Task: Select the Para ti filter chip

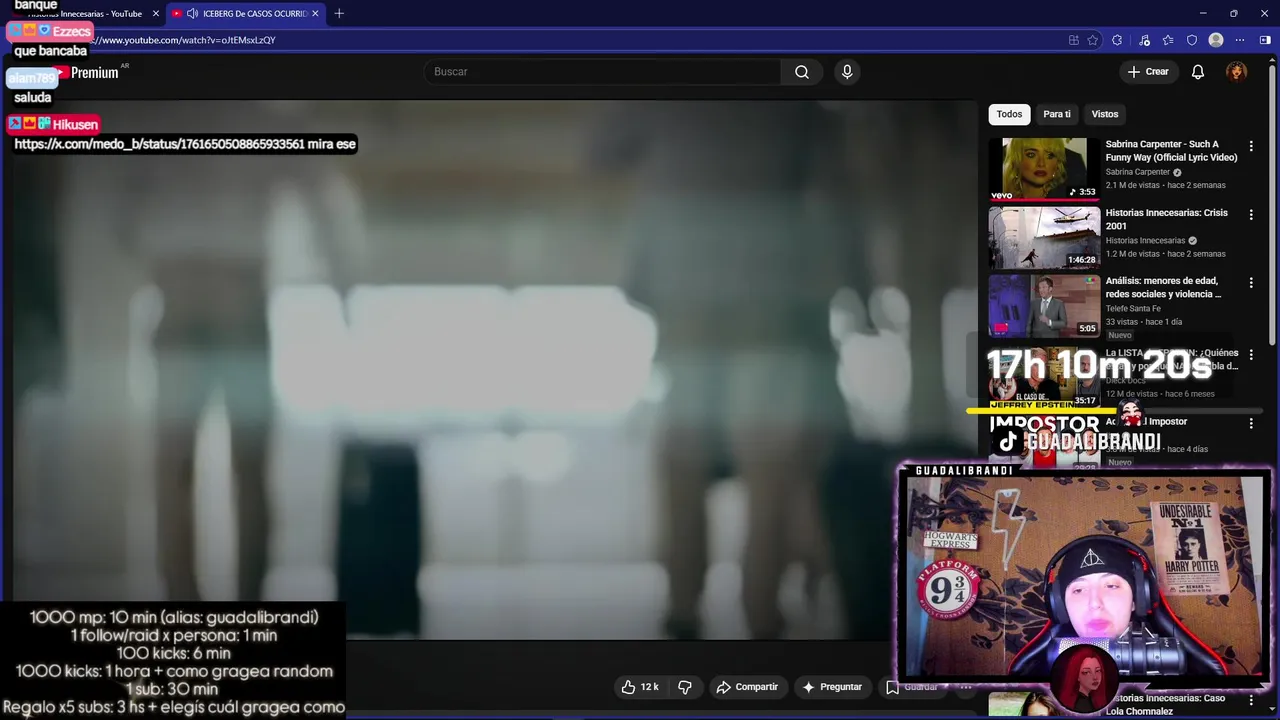Action: point(1057,114)
